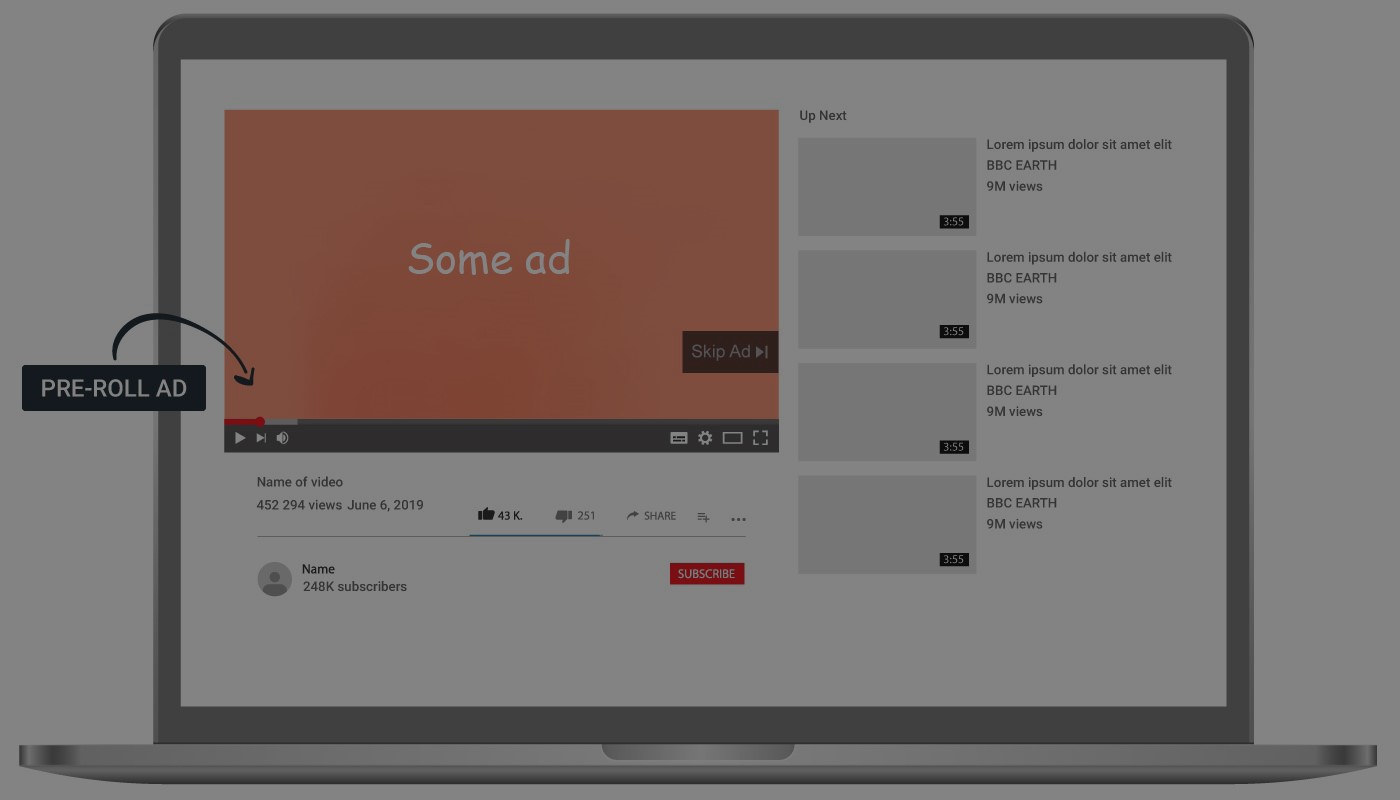Toggle subscription with the SUBSCRIBE button
This screenshot has height=800, width=1400.
tap(707, 573)
